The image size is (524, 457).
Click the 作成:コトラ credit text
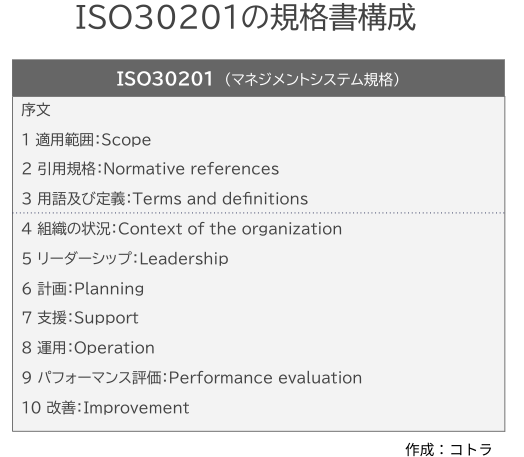pos(448,449)
